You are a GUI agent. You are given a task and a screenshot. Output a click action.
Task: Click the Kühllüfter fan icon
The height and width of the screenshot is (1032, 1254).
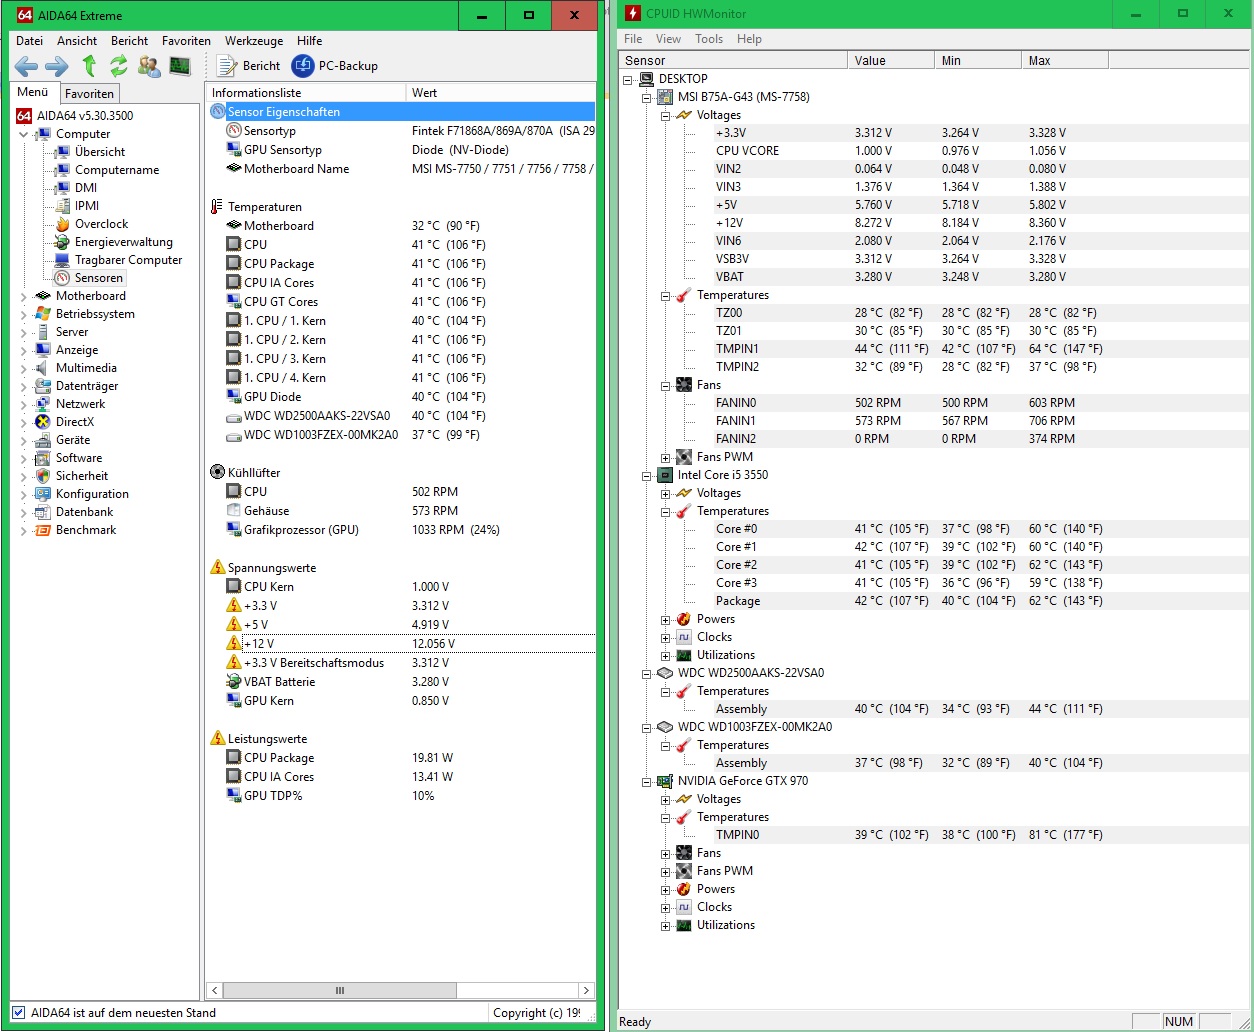pos(218,472)
